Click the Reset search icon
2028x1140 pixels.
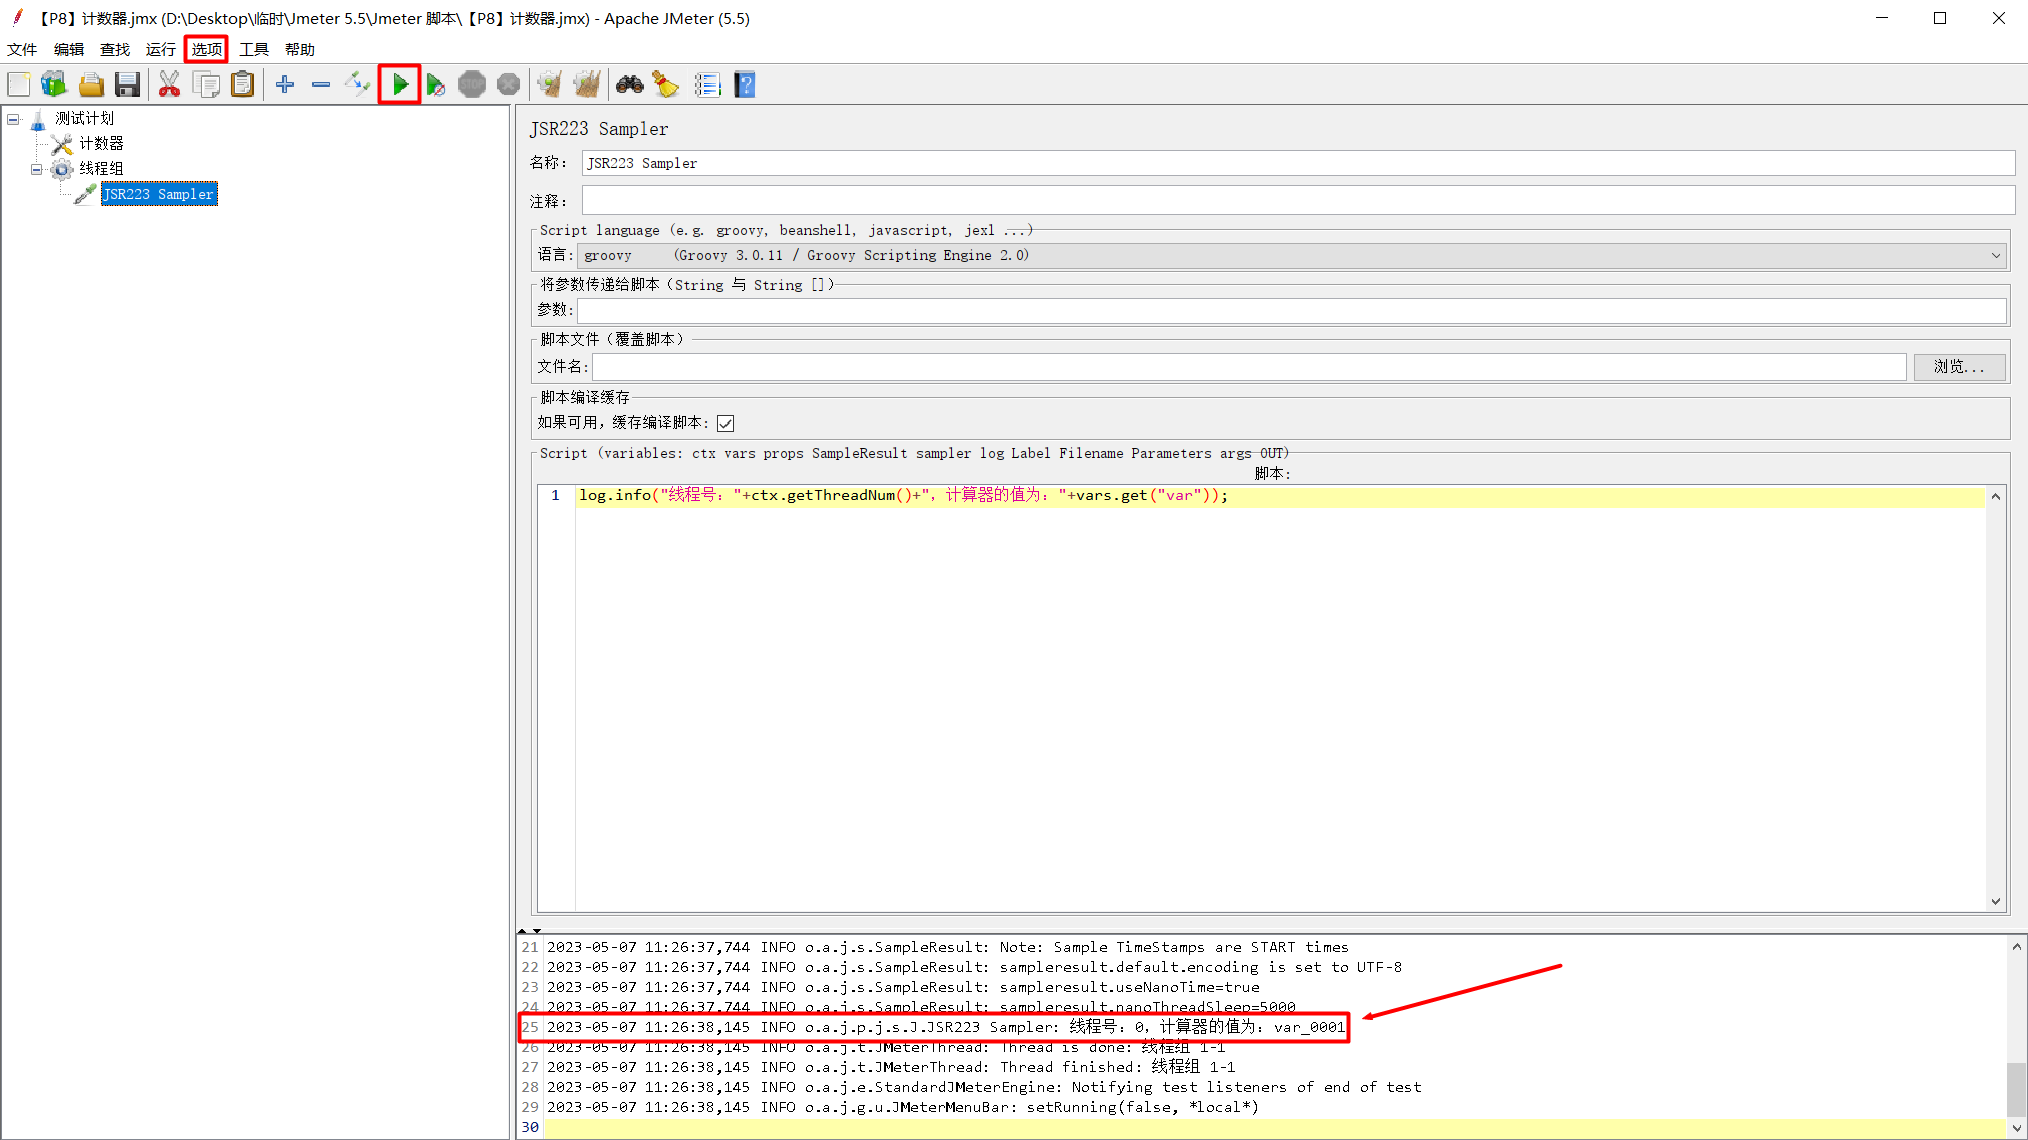click(666, 85)
